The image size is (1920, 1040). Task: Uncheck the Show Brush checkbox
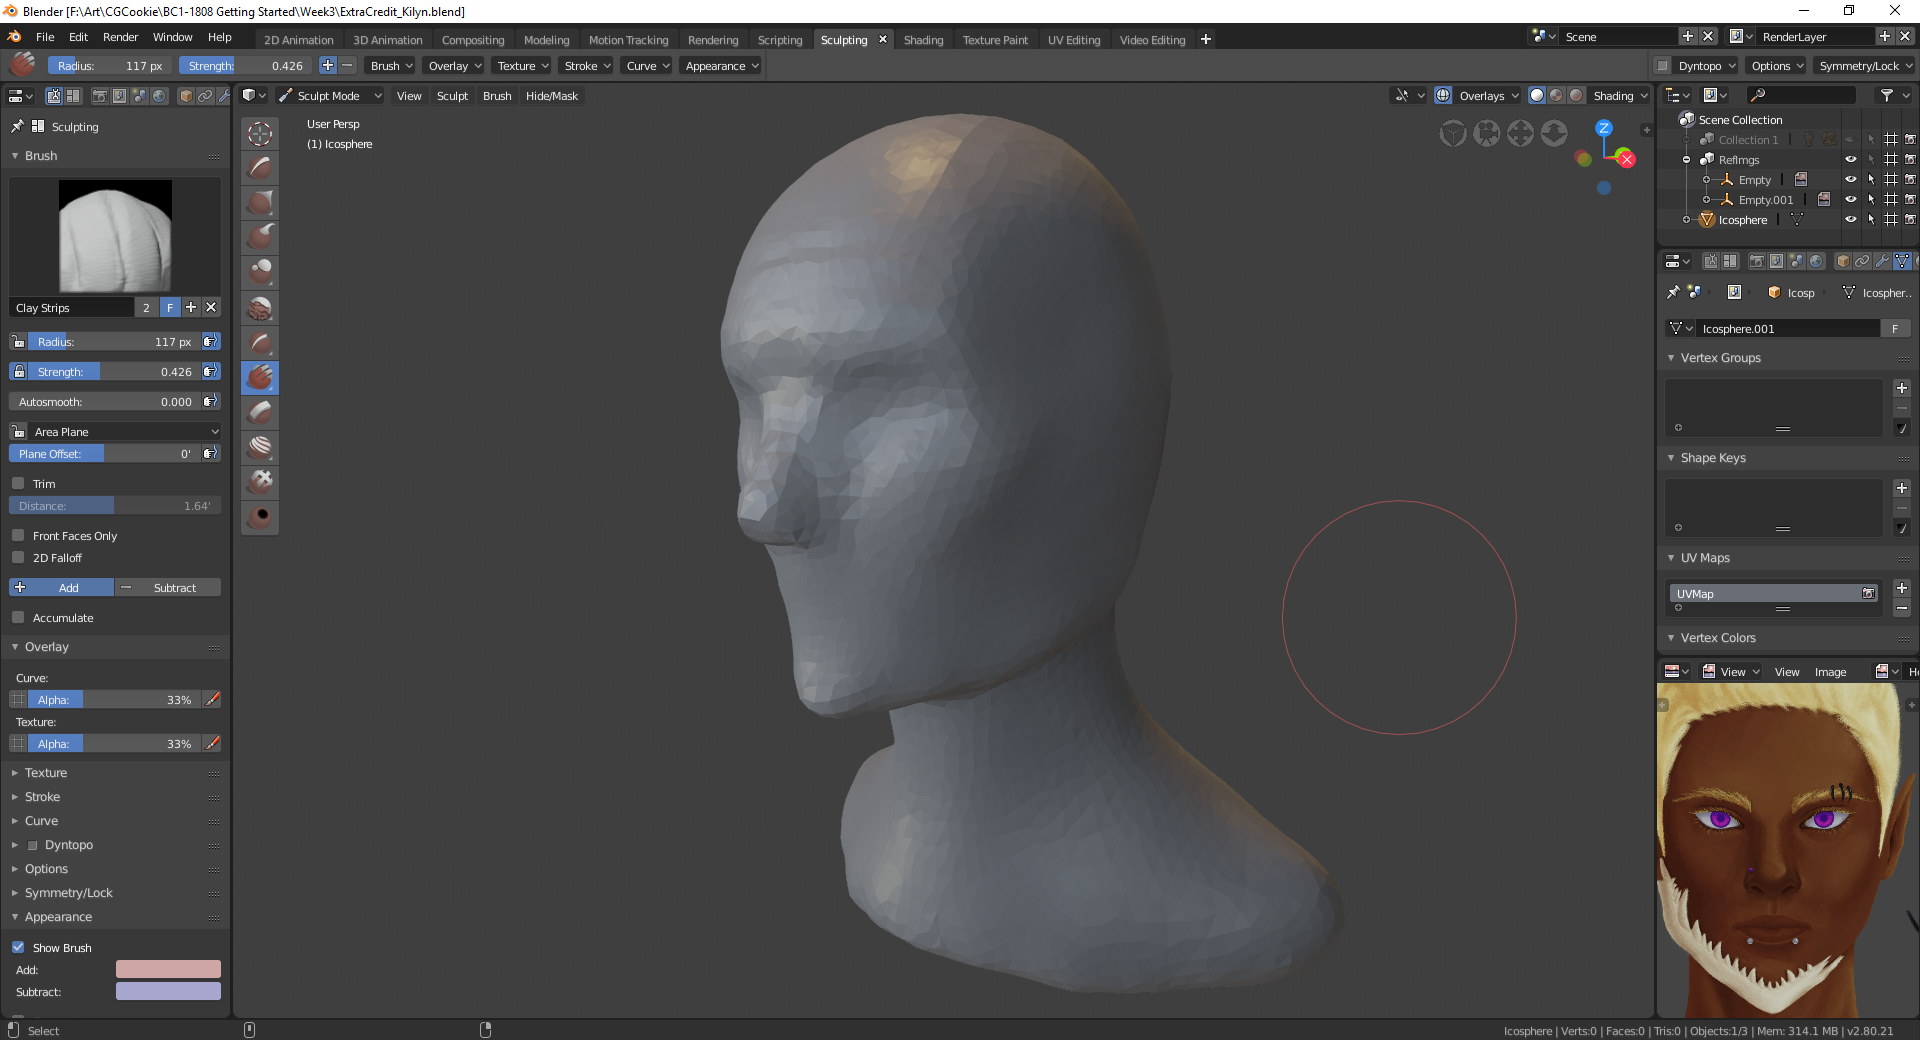click(x=18, y=948)
